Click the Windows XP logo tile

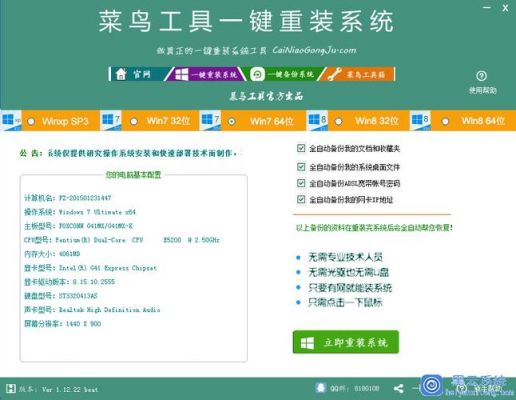(x=11, y=120)
